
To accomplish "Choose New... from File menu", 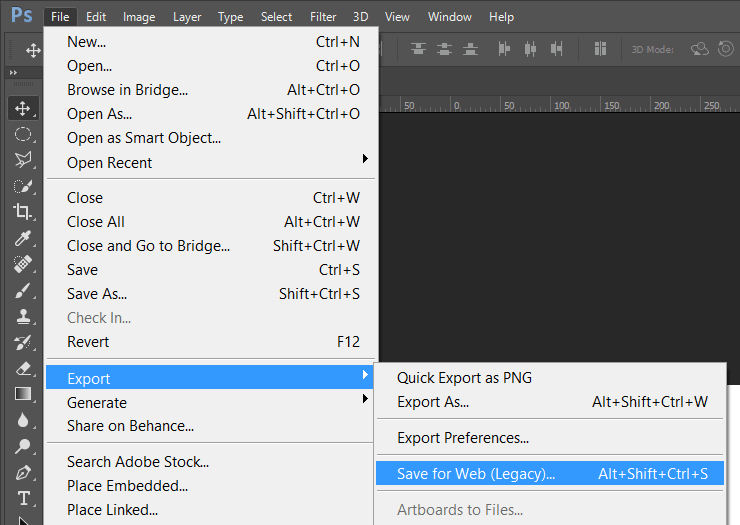I will 210,42.
